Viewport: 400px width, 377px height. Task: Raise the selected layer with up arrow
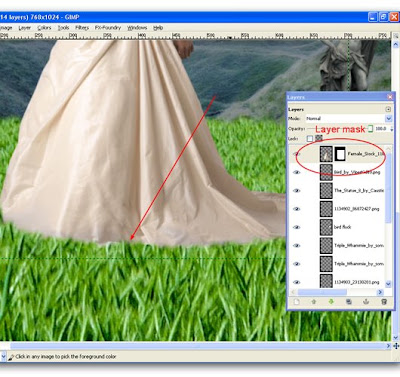(x=314, y=302)
